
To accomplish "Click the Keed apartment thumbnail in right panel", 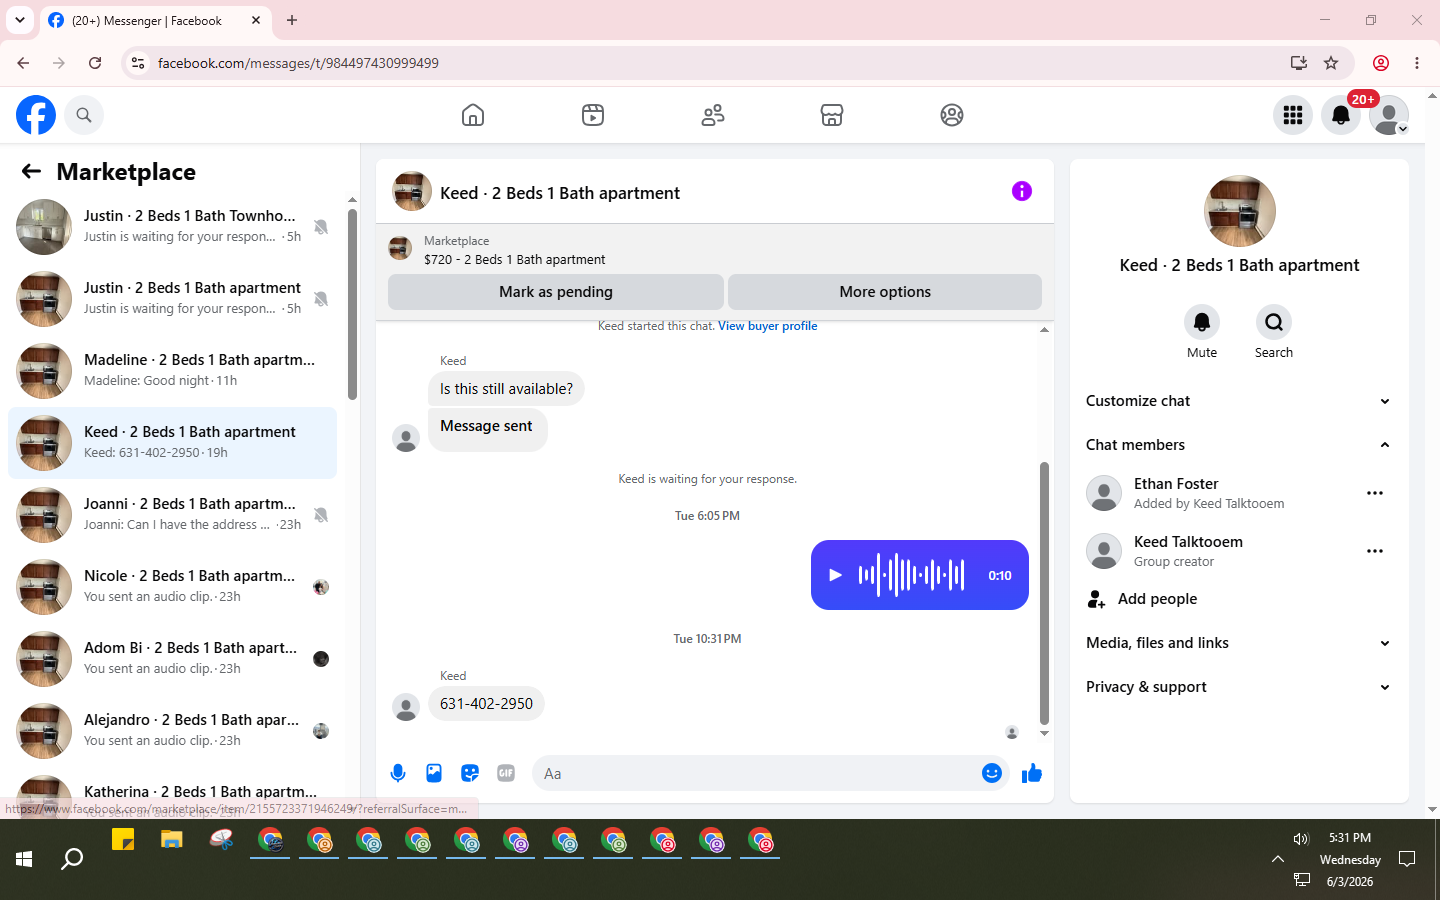I will (x=1240, y=211).
